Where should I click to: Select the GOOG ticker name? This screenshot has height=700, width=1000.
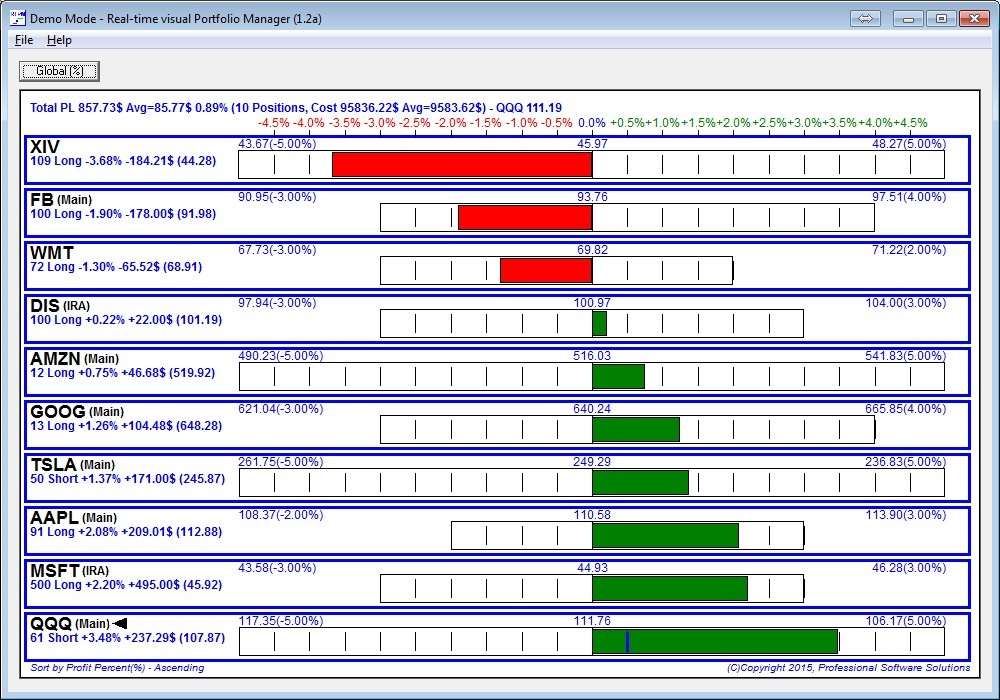click(x=57, y=411)
